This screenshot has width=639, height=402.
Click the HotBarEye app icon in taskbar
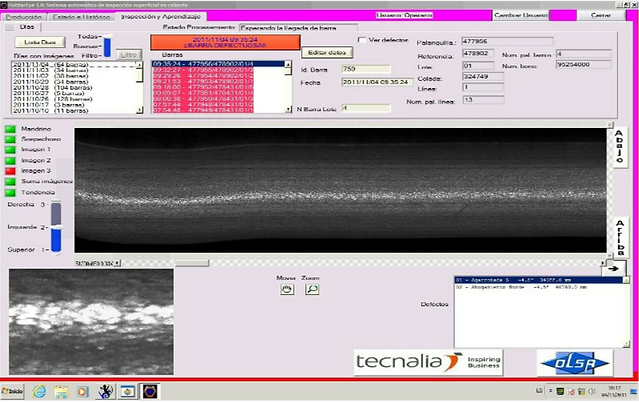click(x=150, y=391)
